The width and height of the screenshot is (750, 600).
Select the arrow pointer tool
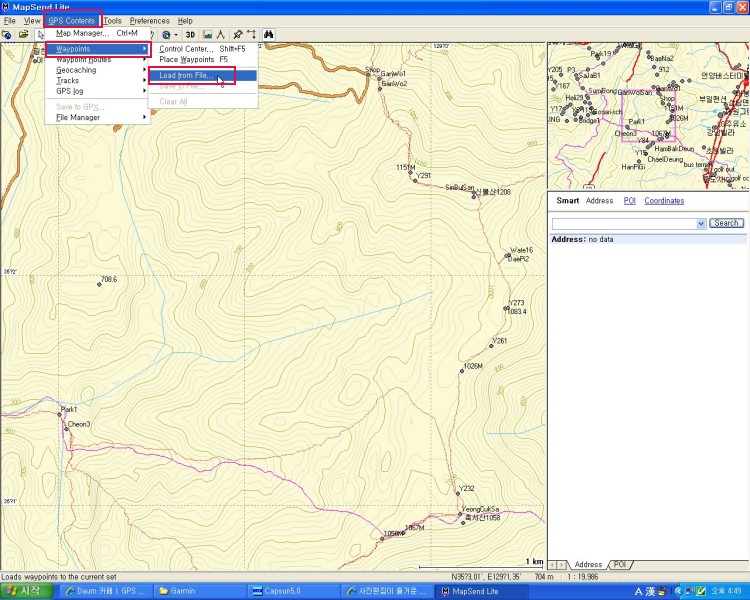point(40,34)
